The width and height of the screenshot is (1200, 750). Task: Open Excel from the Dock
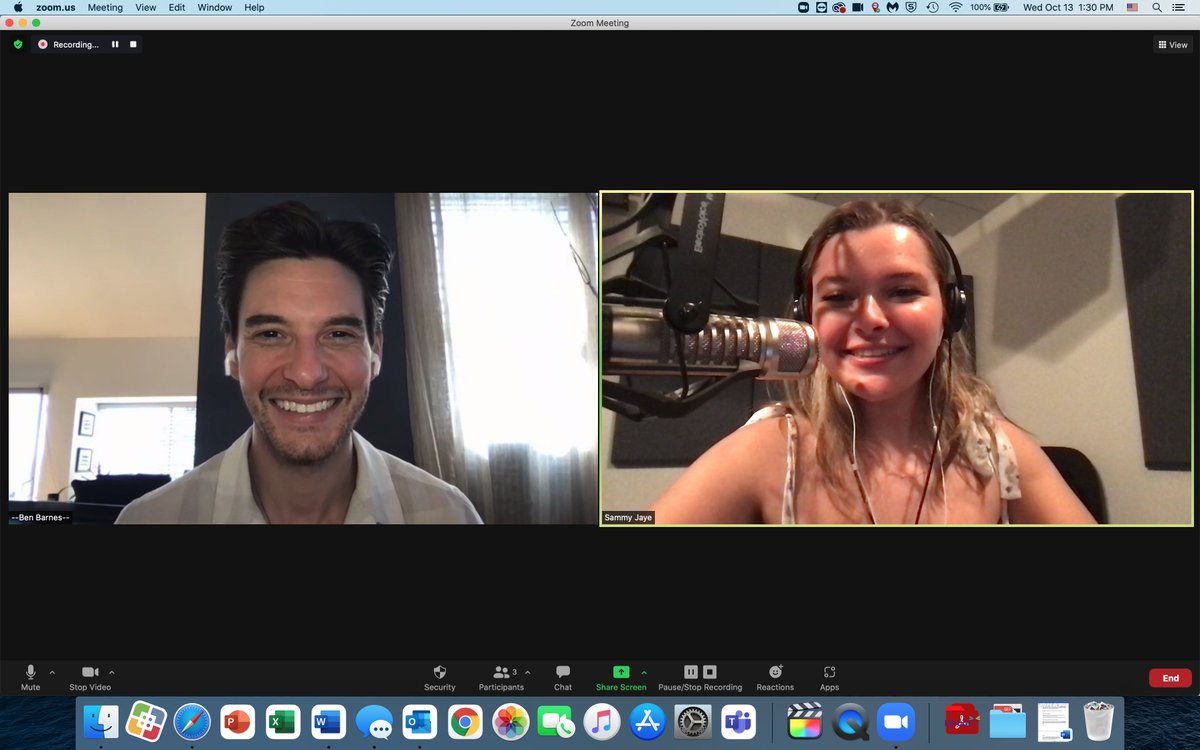tap(283, 721)
